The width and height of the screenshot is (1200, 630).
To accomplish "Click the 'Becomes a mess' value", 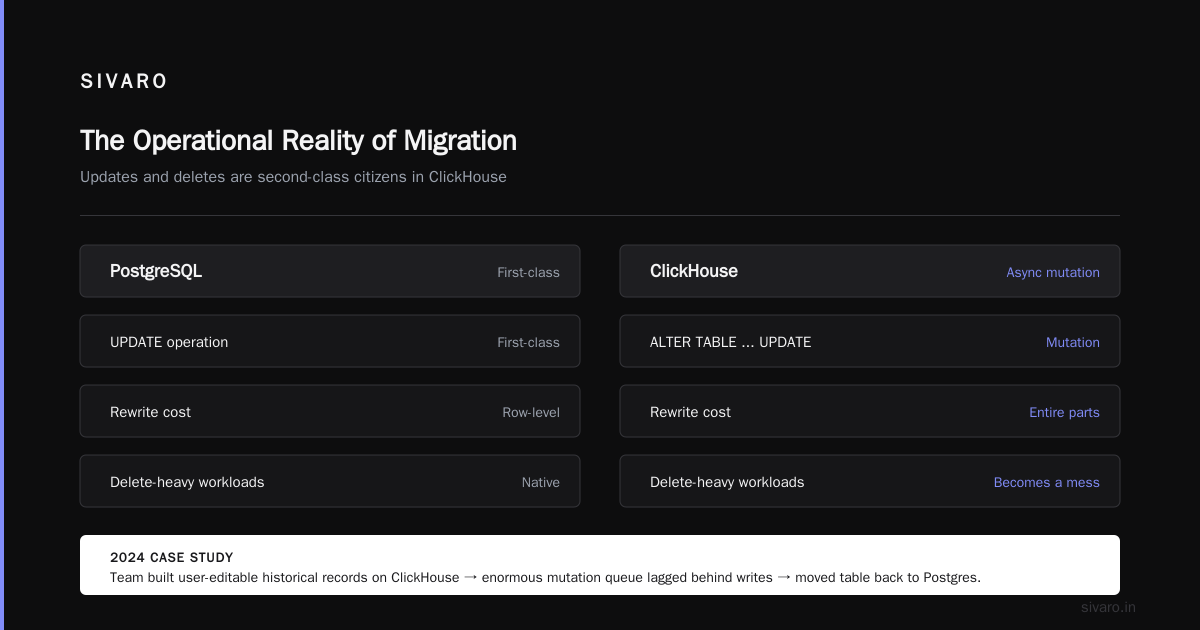I will [1046, 482].
